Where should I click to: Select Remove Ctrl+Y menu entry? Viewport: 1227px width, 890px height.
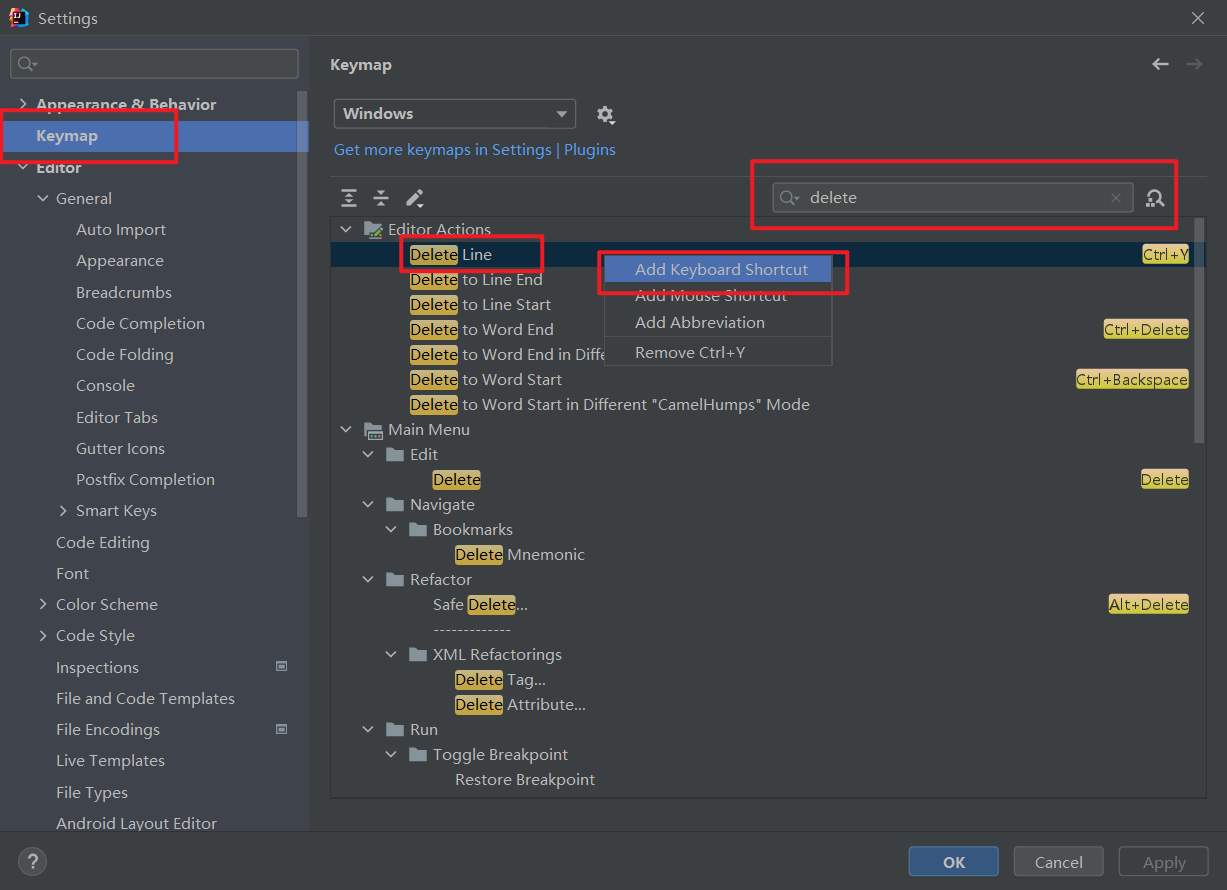(689, 352)
